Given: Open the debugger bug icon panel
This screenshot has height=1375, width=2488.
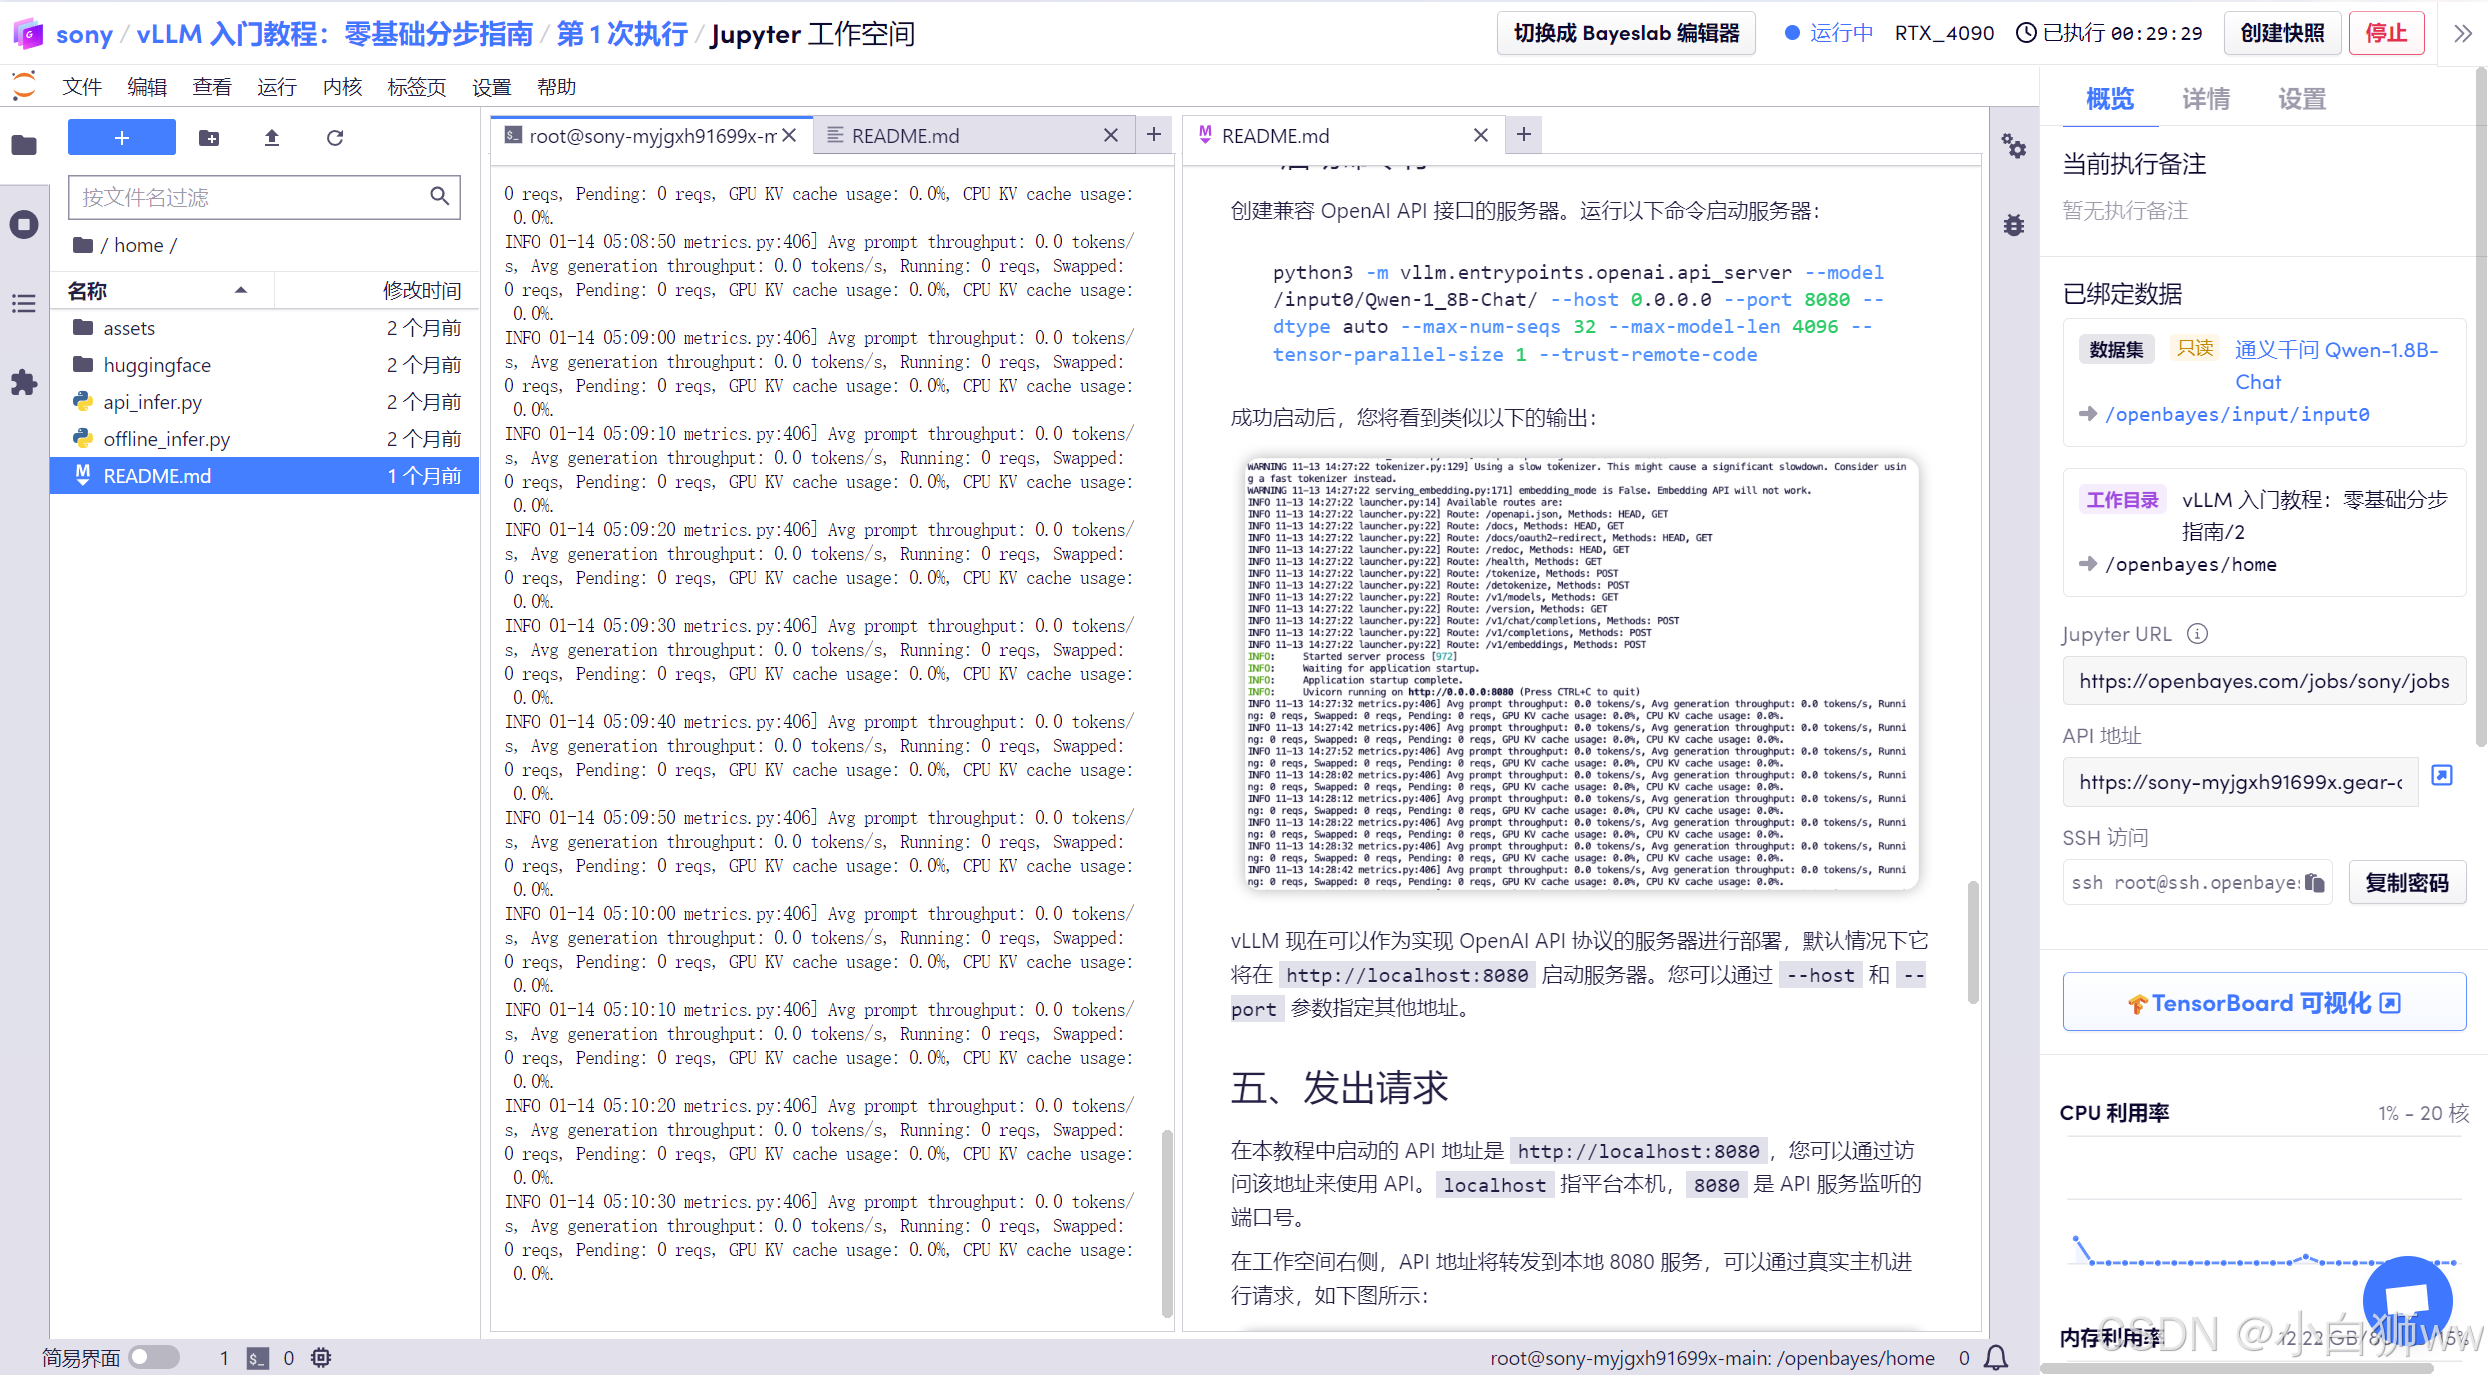Looking at the screenshot, I should click(2014, 225).
